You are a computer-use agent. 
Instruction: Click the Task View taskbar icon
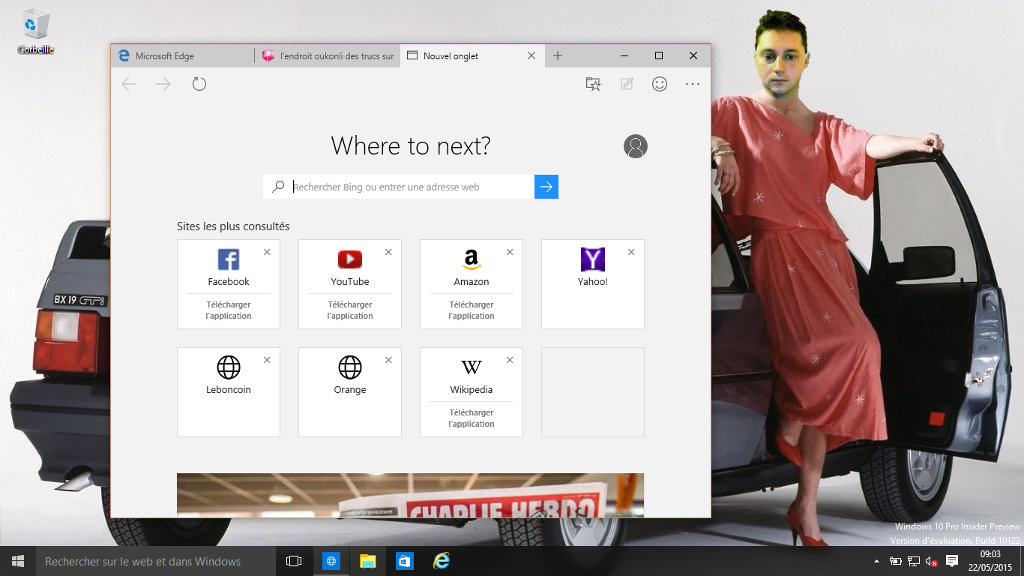pyautogui.click(x=294, y=561)
